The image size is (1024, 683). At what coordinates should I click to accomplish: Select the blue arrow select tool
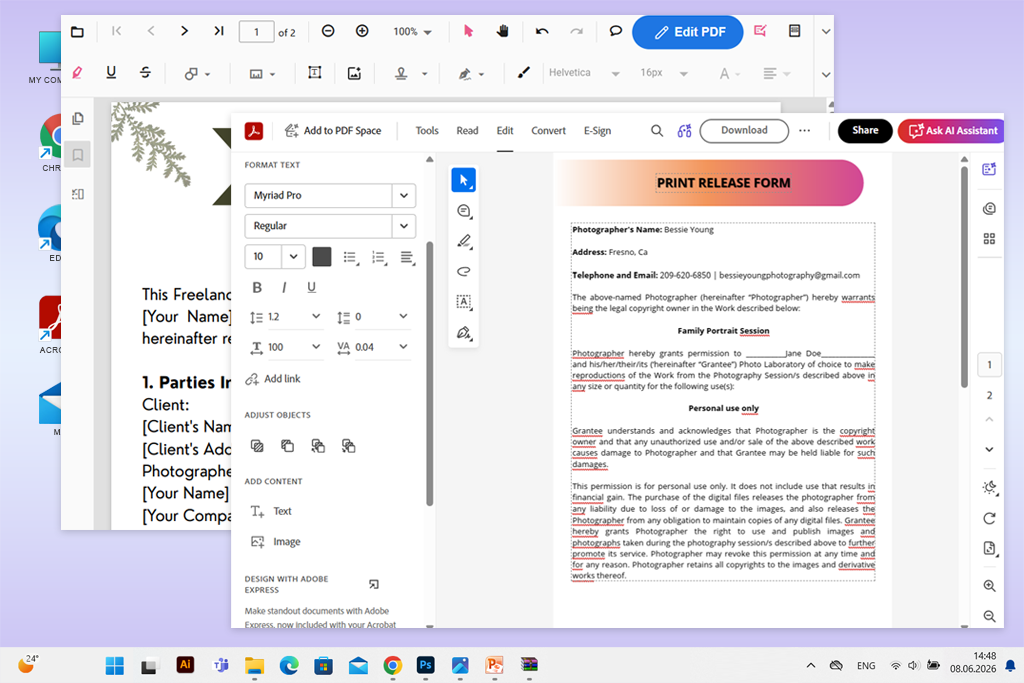point(464,180)
